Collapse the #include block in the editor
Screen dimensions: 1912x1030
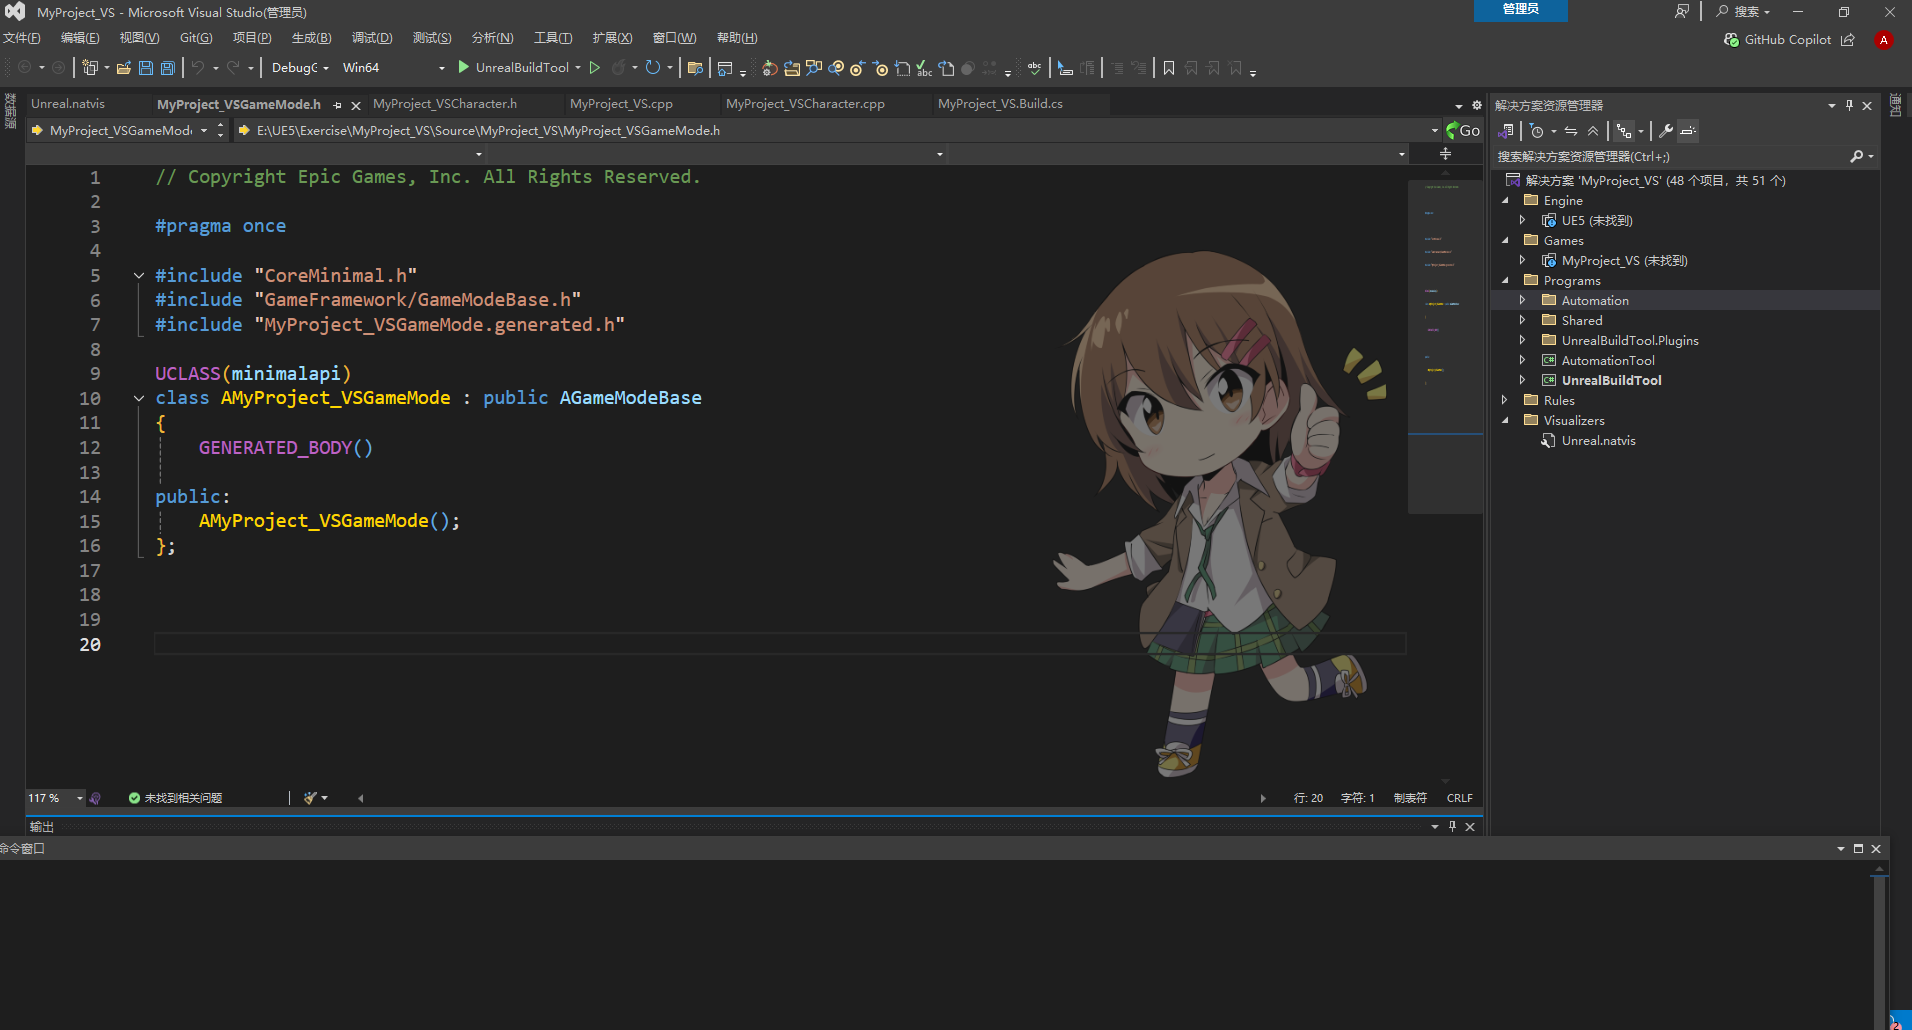click(139, 275)
